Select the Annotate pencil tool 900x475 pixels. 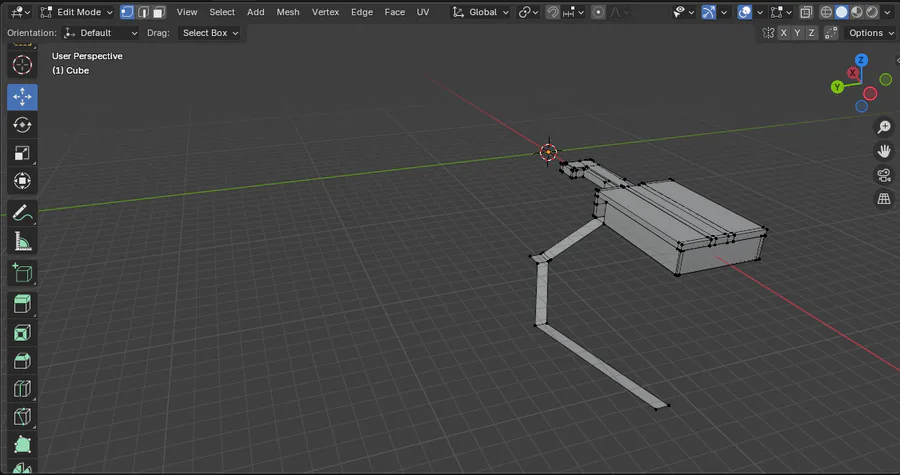tap(22, 213)
